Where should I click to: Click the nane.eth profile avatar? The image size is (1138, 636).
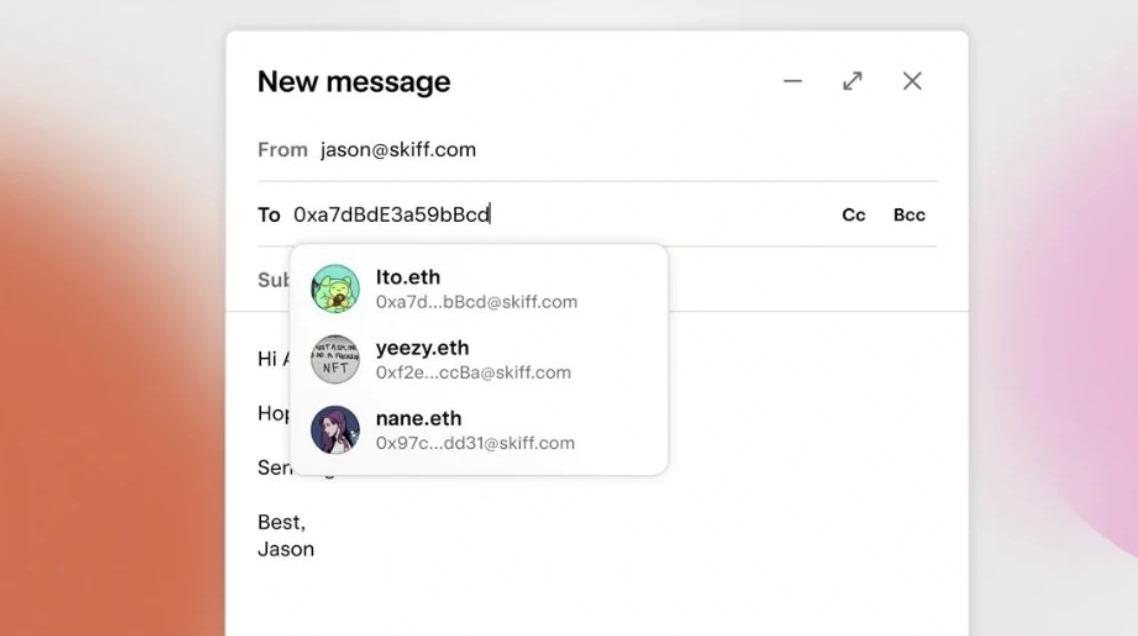335,430
